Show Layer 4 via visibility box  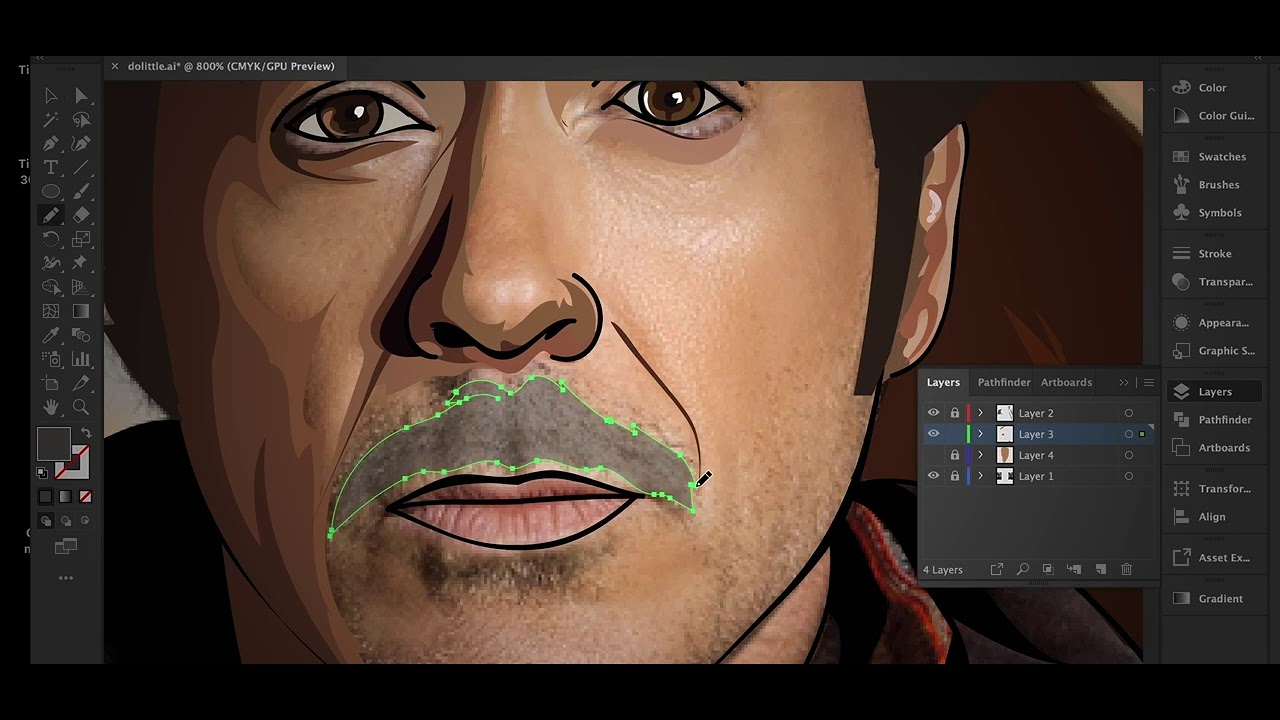[x=933, y=455]
